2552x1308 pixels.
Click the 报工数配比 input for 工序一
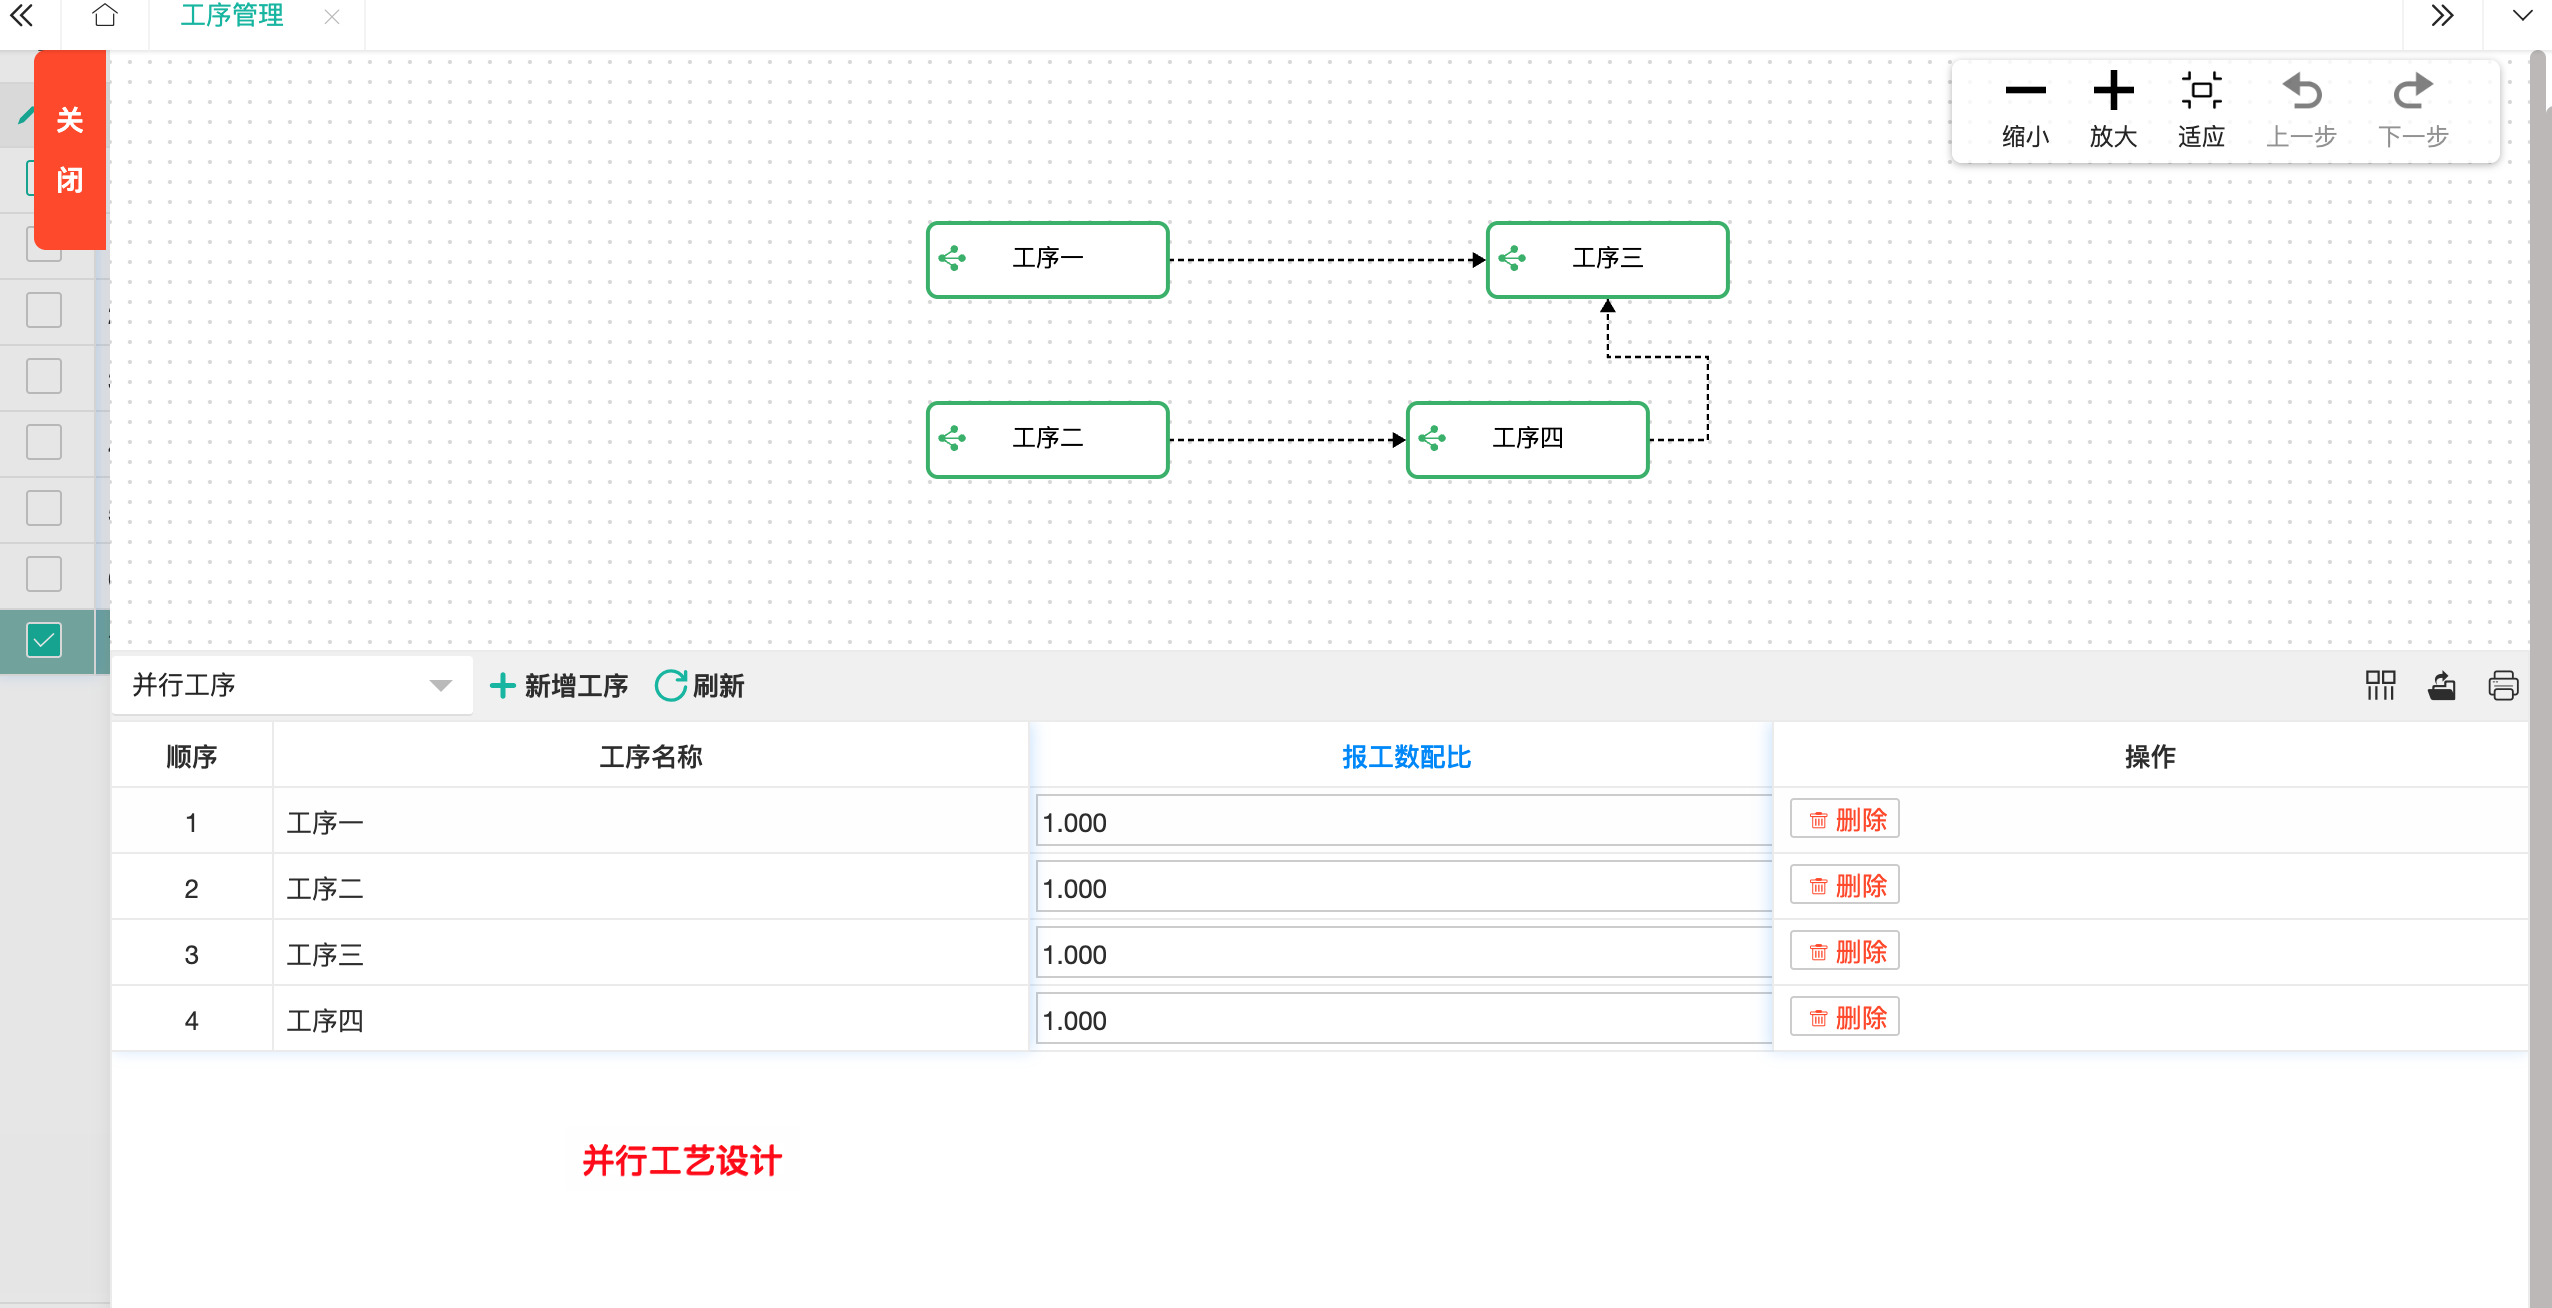(x=1402, y=822)
